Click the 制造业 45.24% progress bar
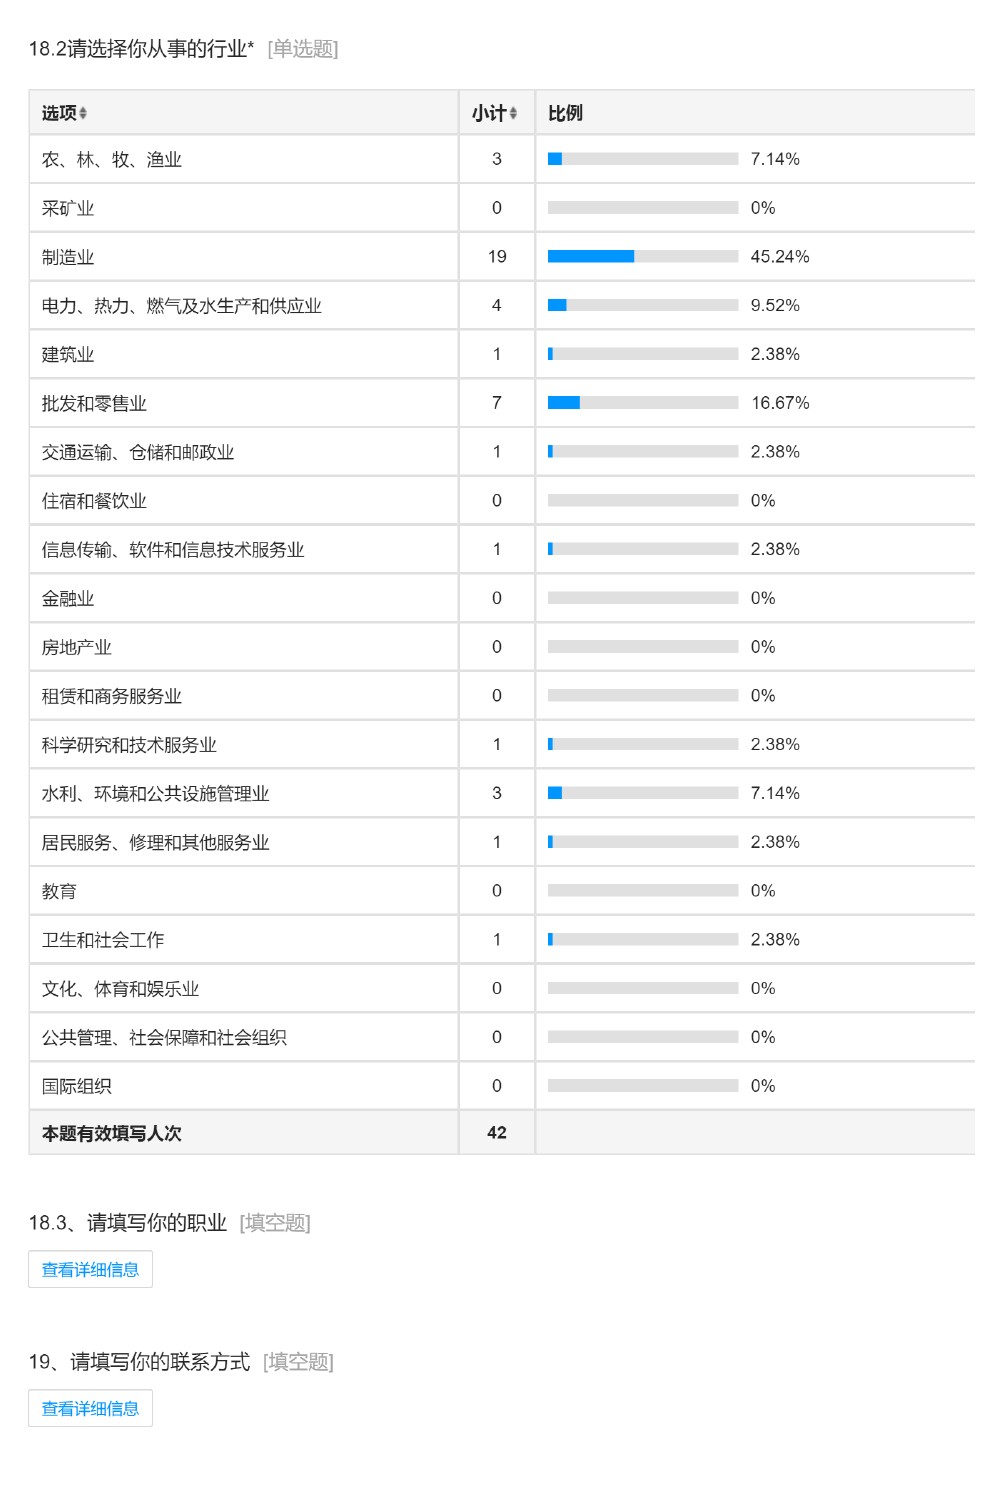This screenshot has height=1486, width=992. tap(642, 257)
